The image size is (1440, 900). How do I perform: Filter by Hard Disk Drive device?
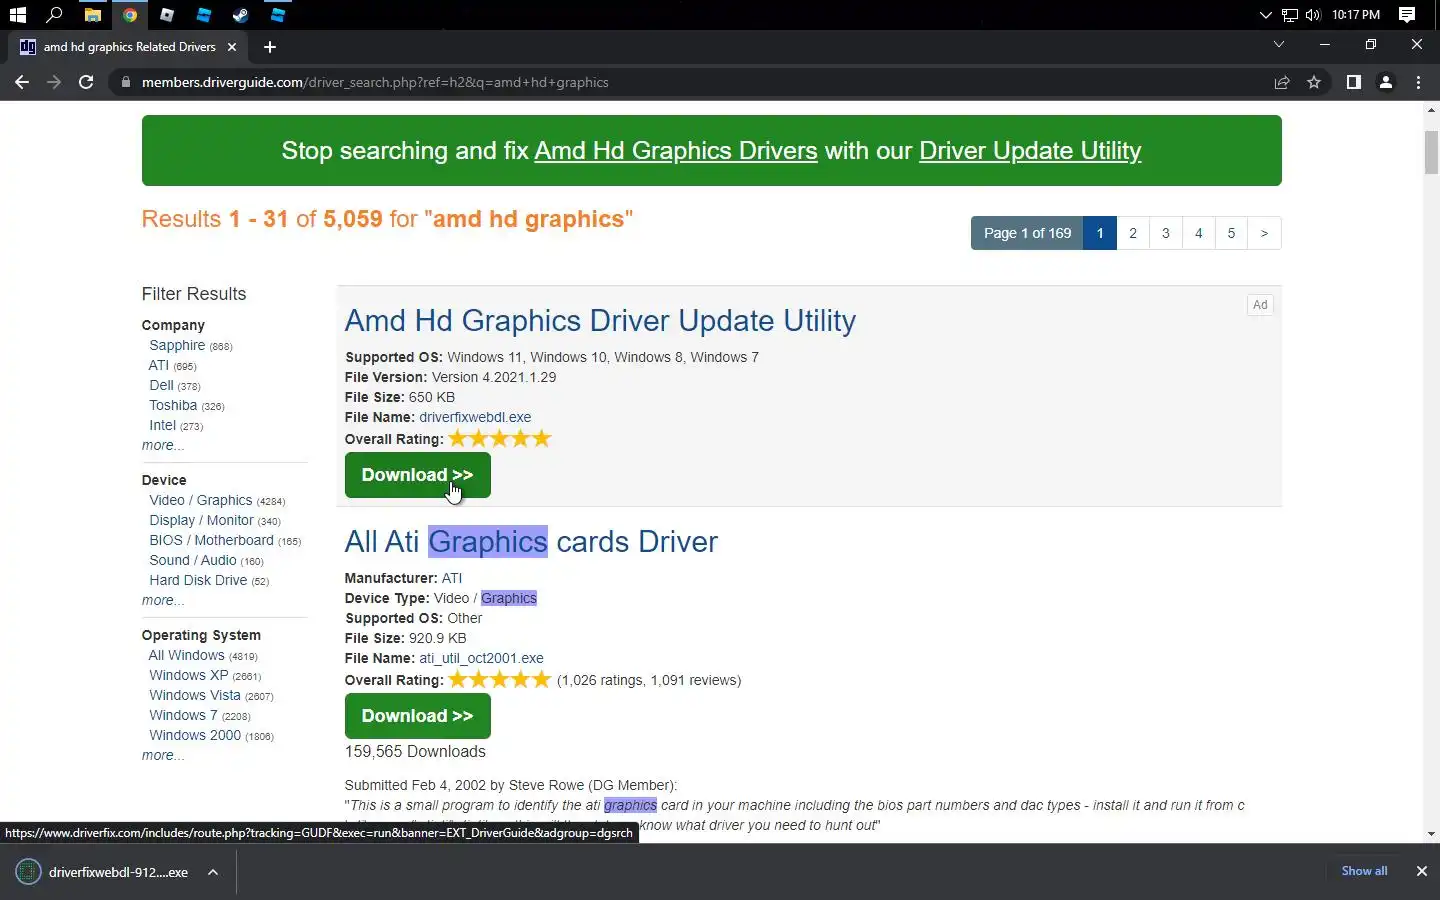[x=198, y=580]
